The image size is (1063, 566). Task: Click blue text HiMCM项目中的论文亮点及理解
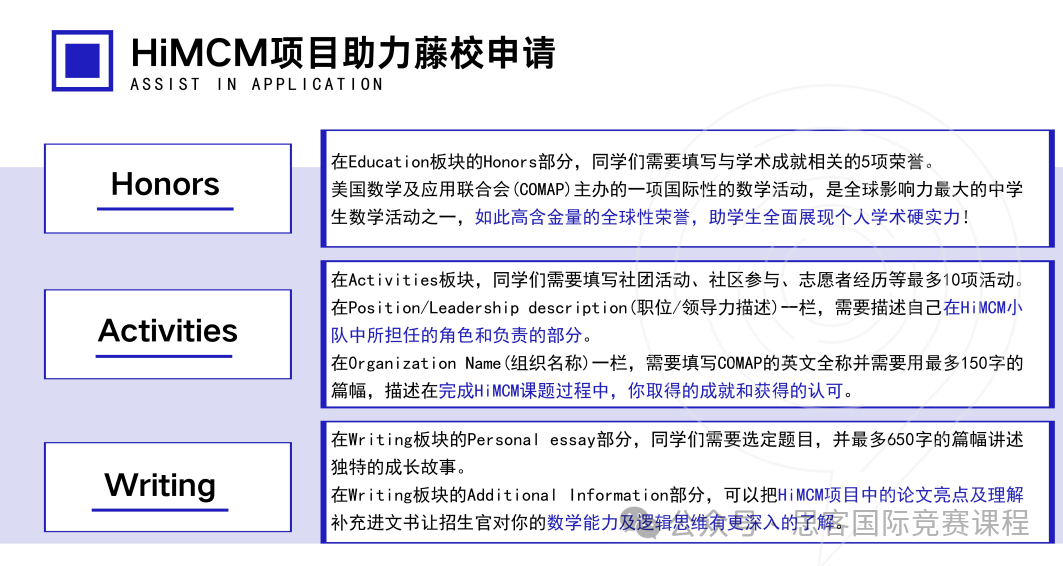(900, 496)
